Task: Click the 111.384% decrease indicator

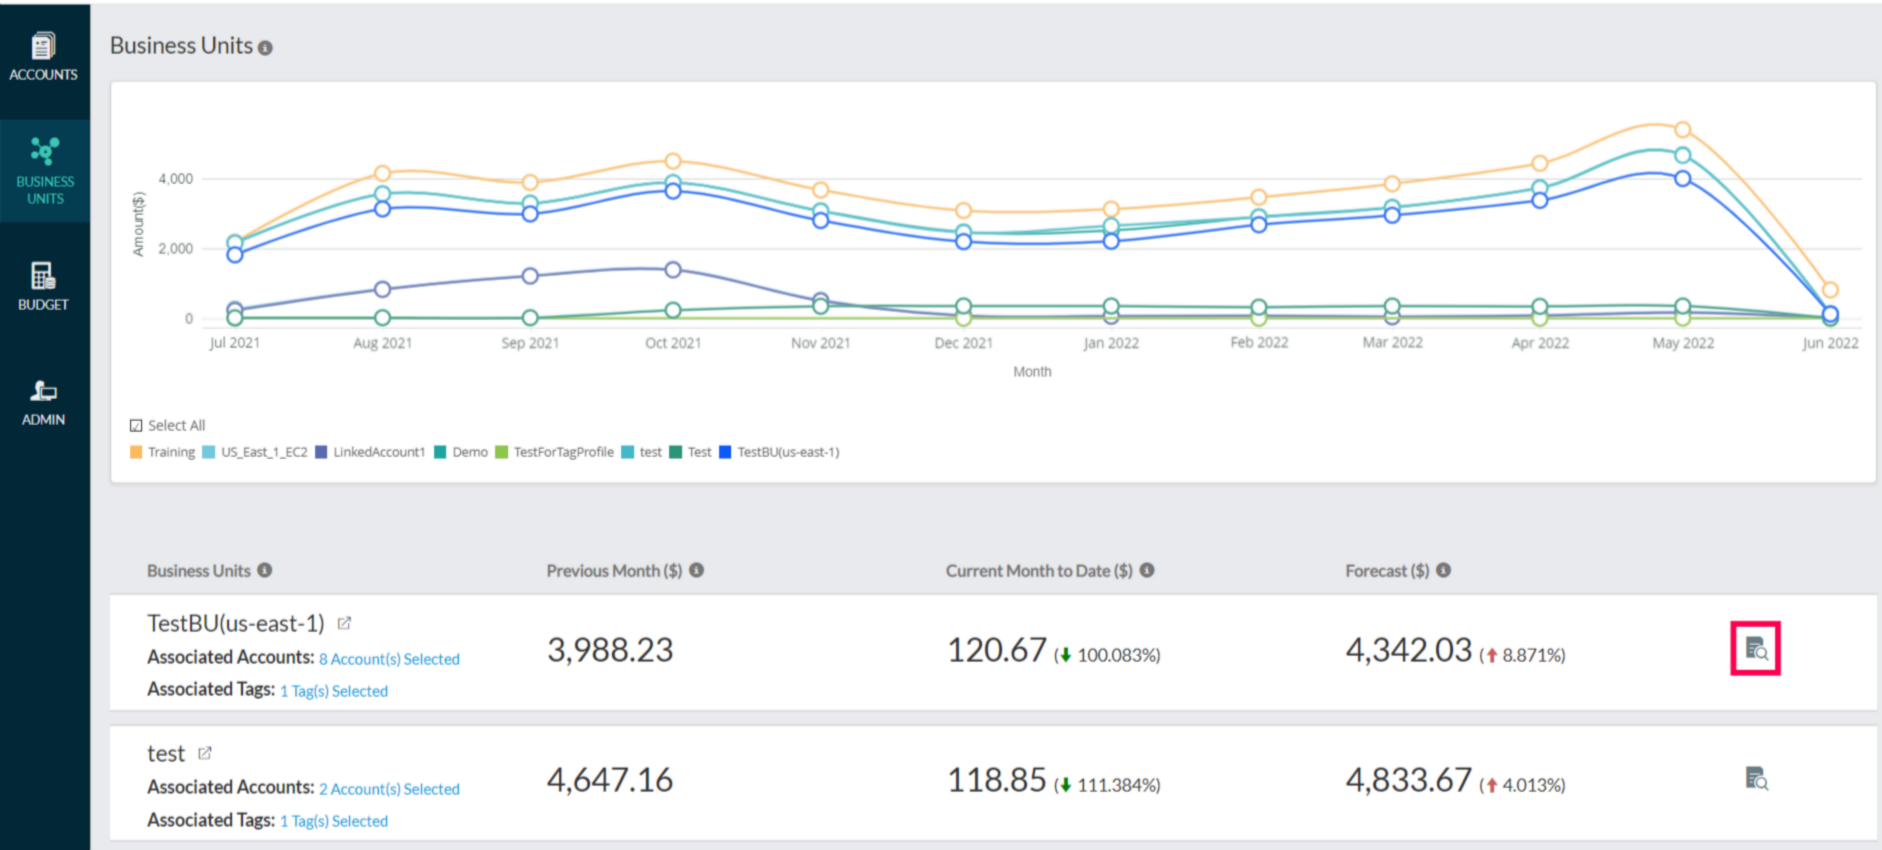Action: pyautogui.click(x=1107, y=786)
